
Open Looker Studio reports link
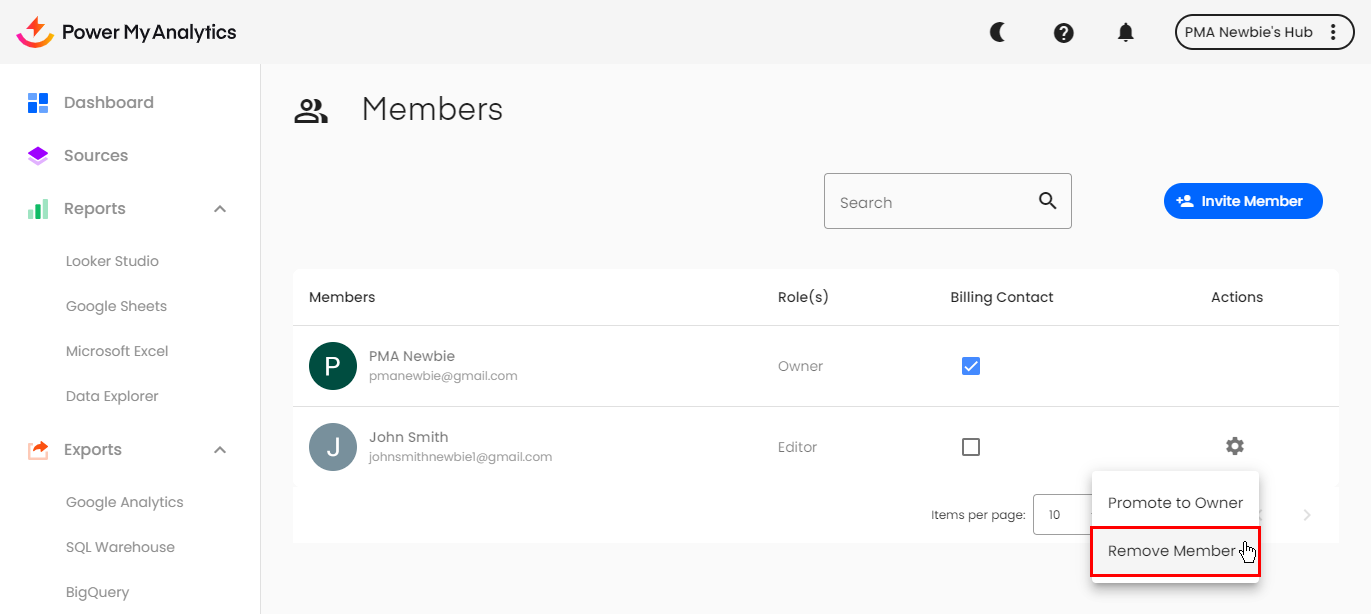pyautogui.click(x=112, y=261)
